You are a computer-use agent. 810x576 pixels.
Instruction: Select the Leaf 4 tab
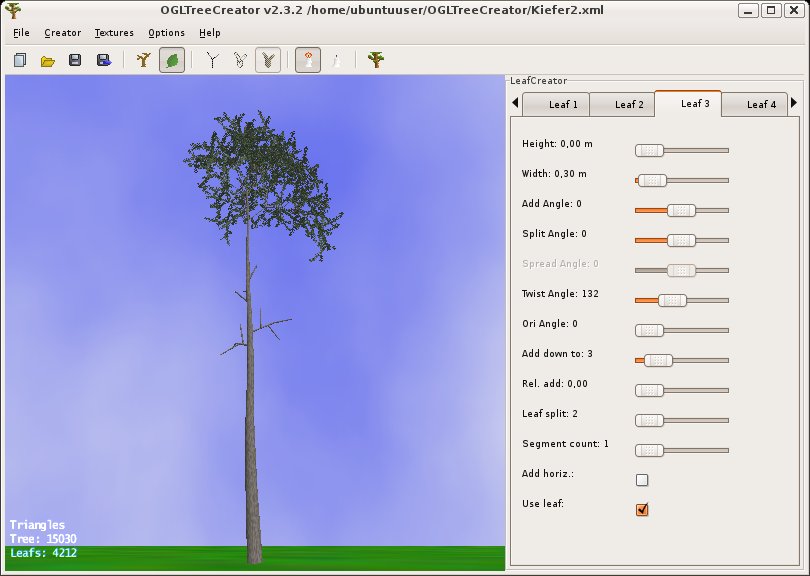760,104
